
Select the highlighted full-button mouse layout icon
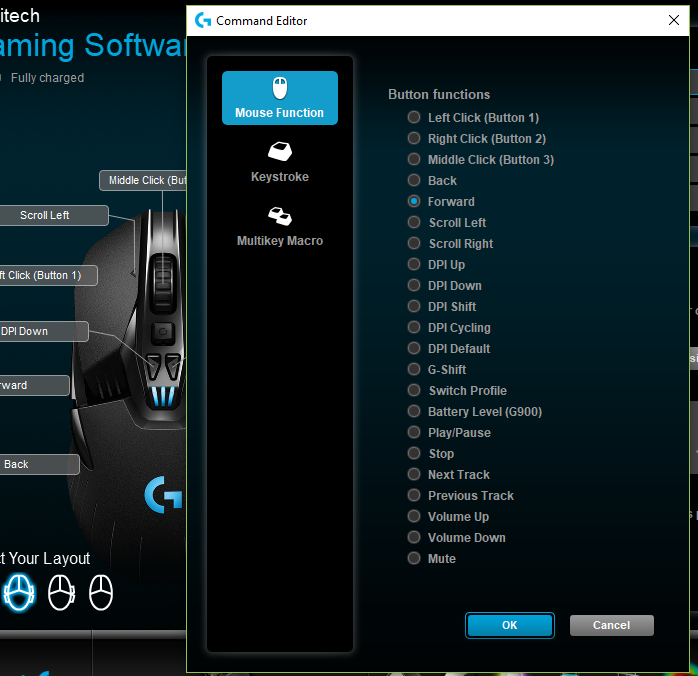(19, 592)
